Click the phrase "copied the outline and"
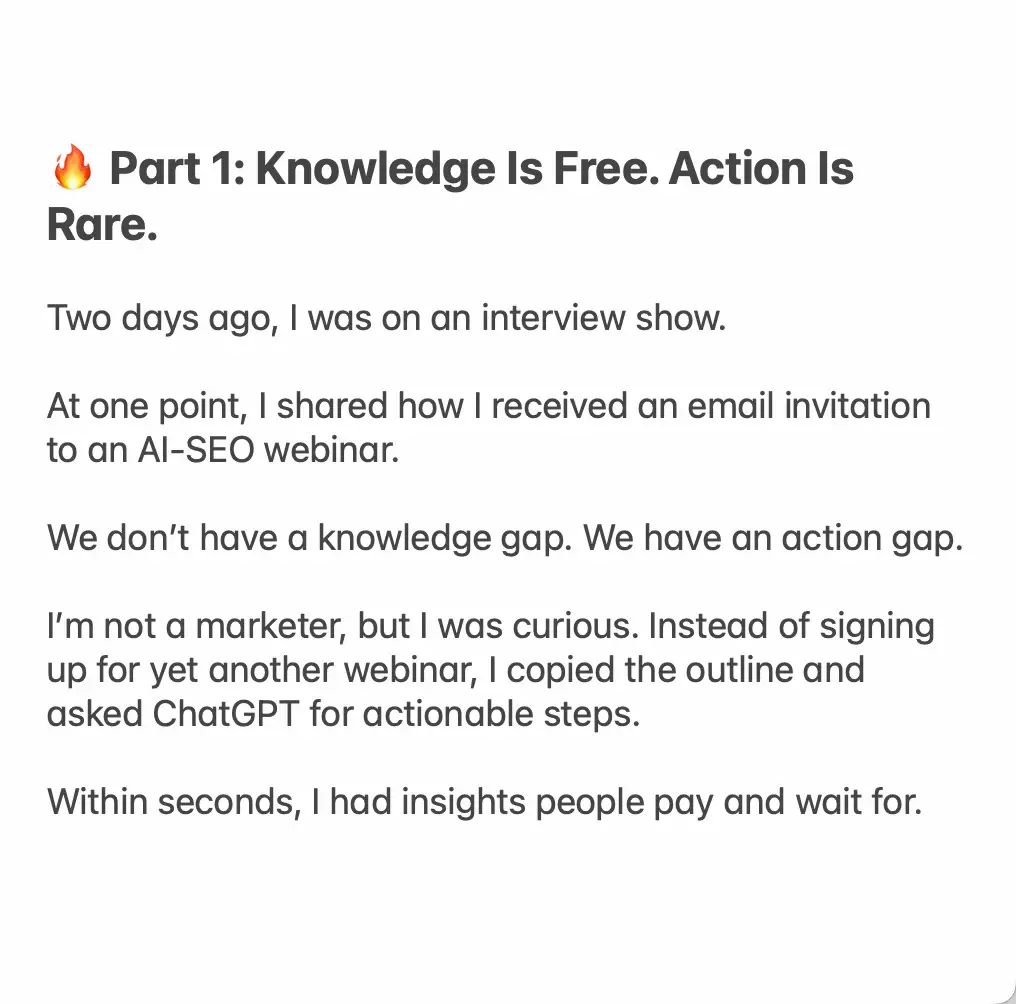 686,670
